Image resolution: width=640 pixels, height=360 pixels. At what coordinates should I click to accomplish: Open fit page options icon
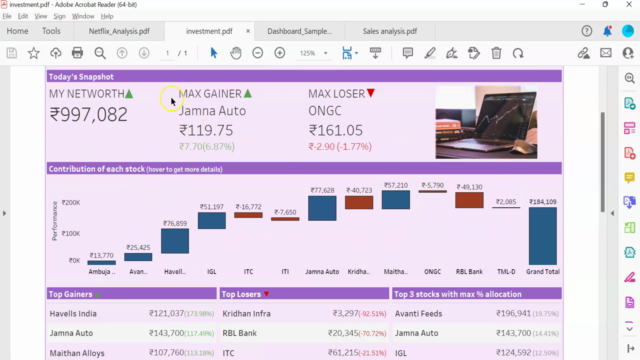coord(349,53)
